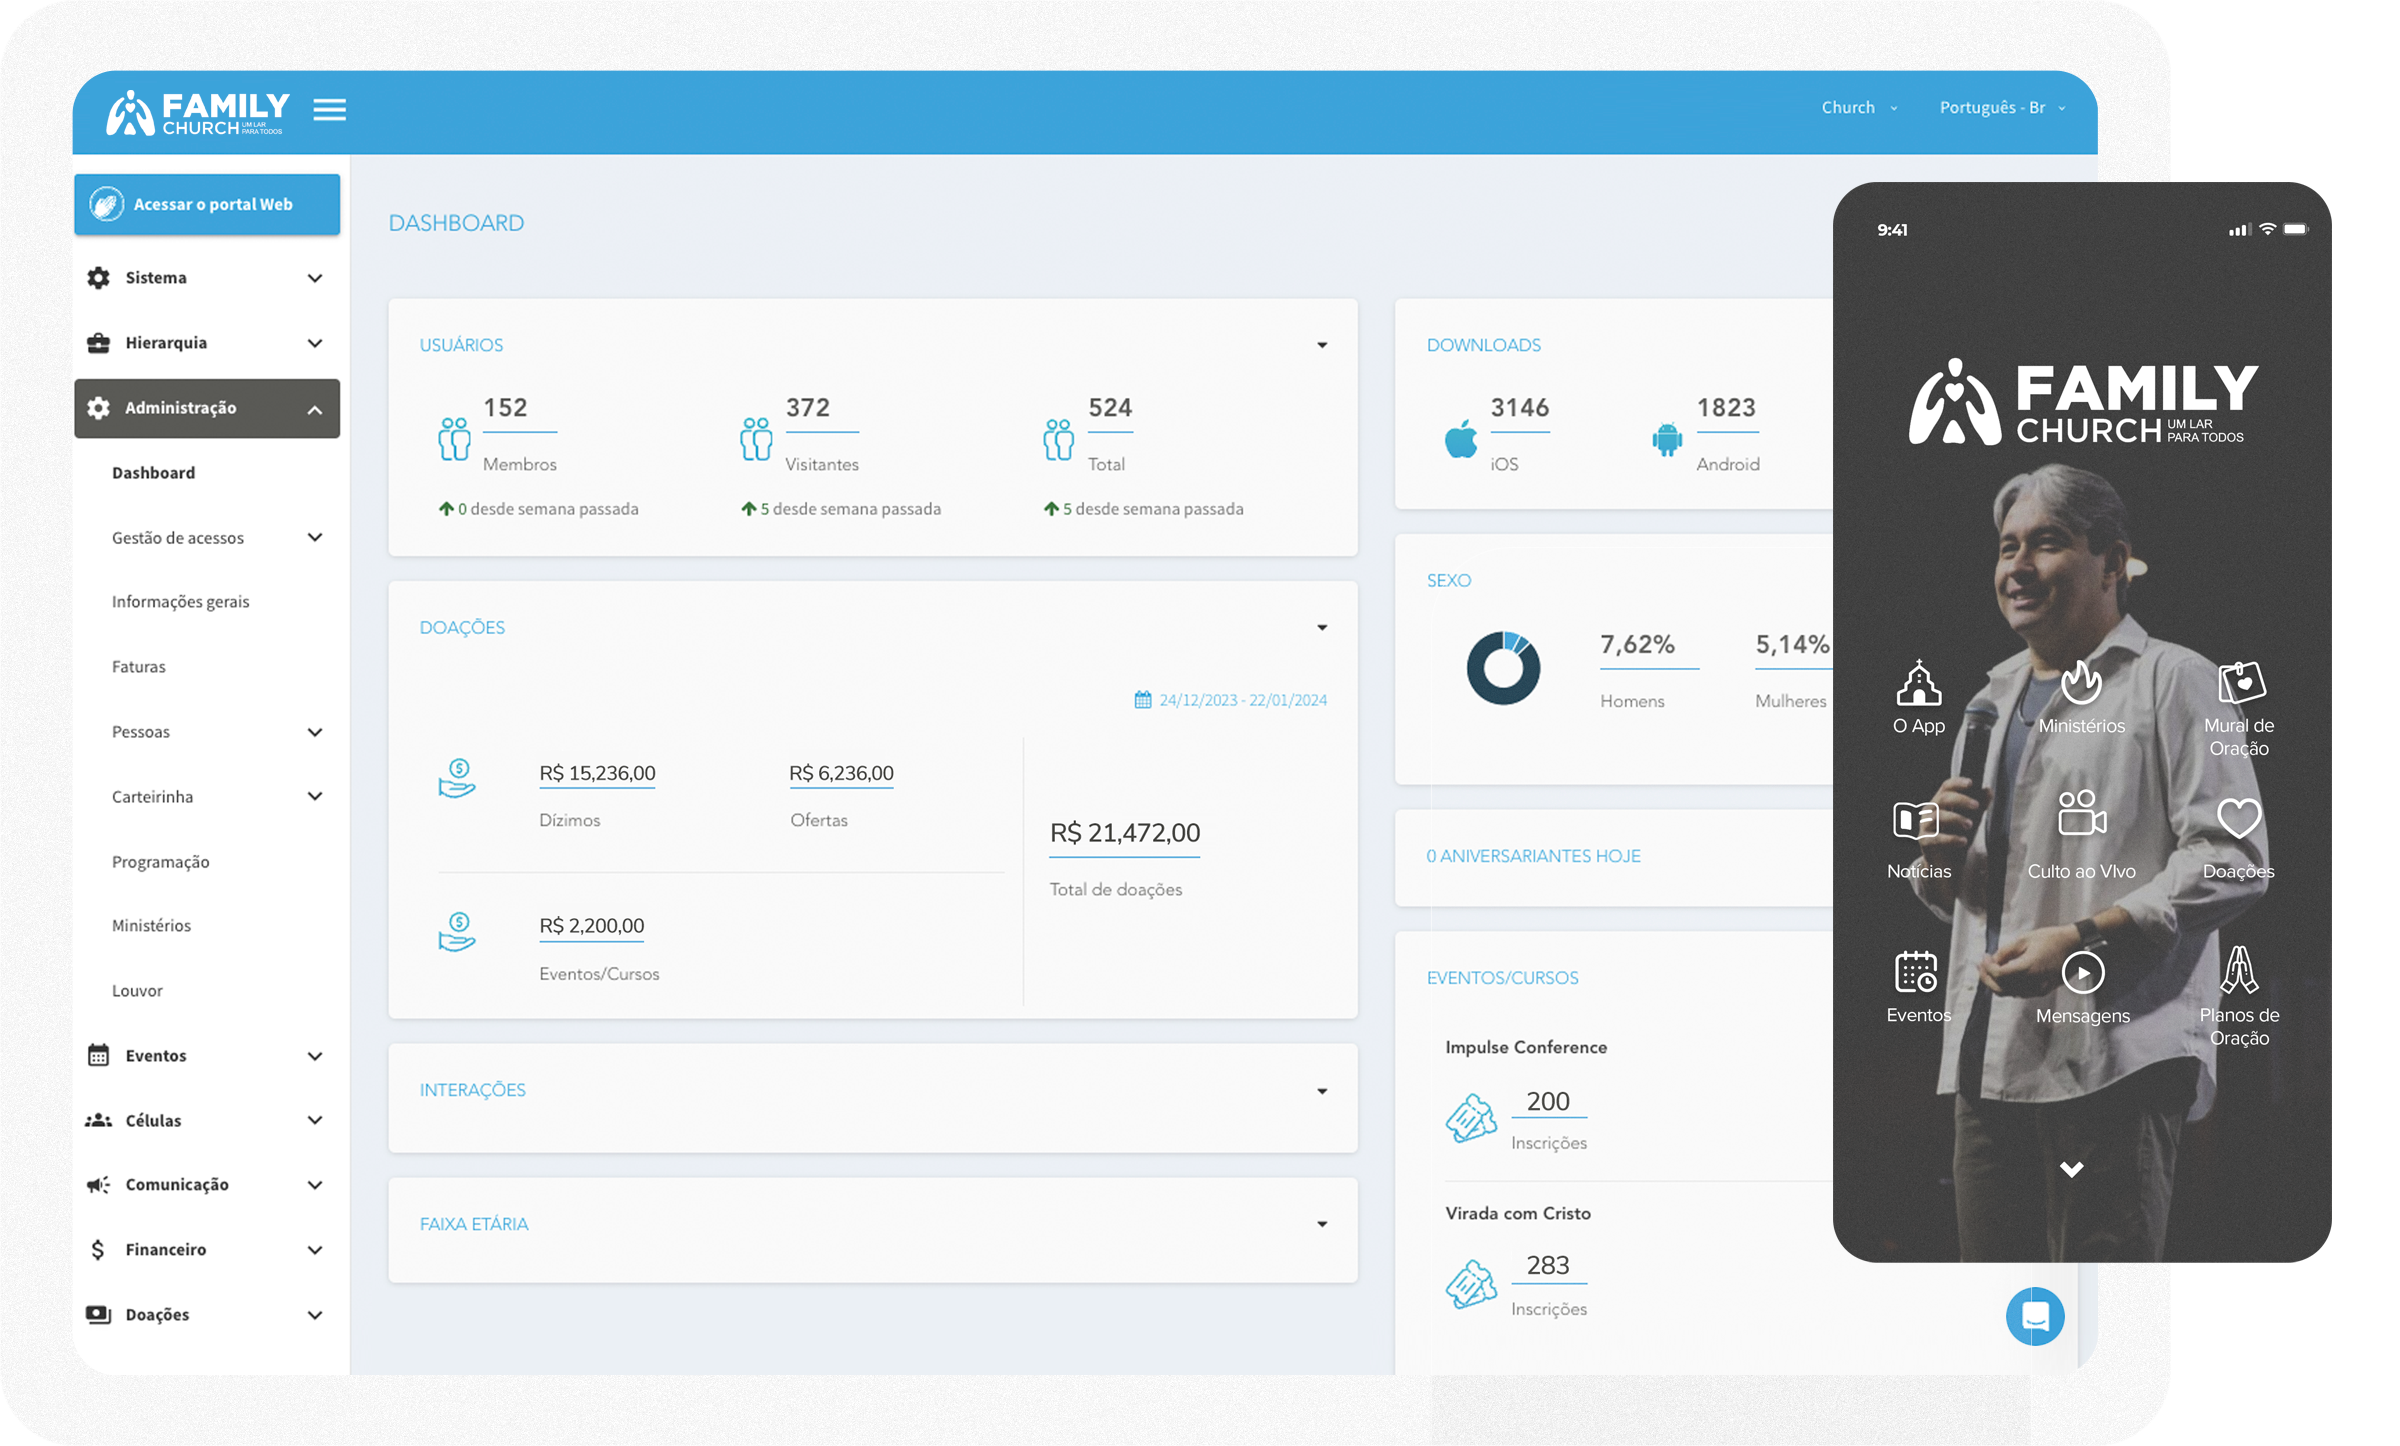Viewport: 2400px width, 1446px height.
Task: Click the Visitantes people icon
Action: coord(756,439)
